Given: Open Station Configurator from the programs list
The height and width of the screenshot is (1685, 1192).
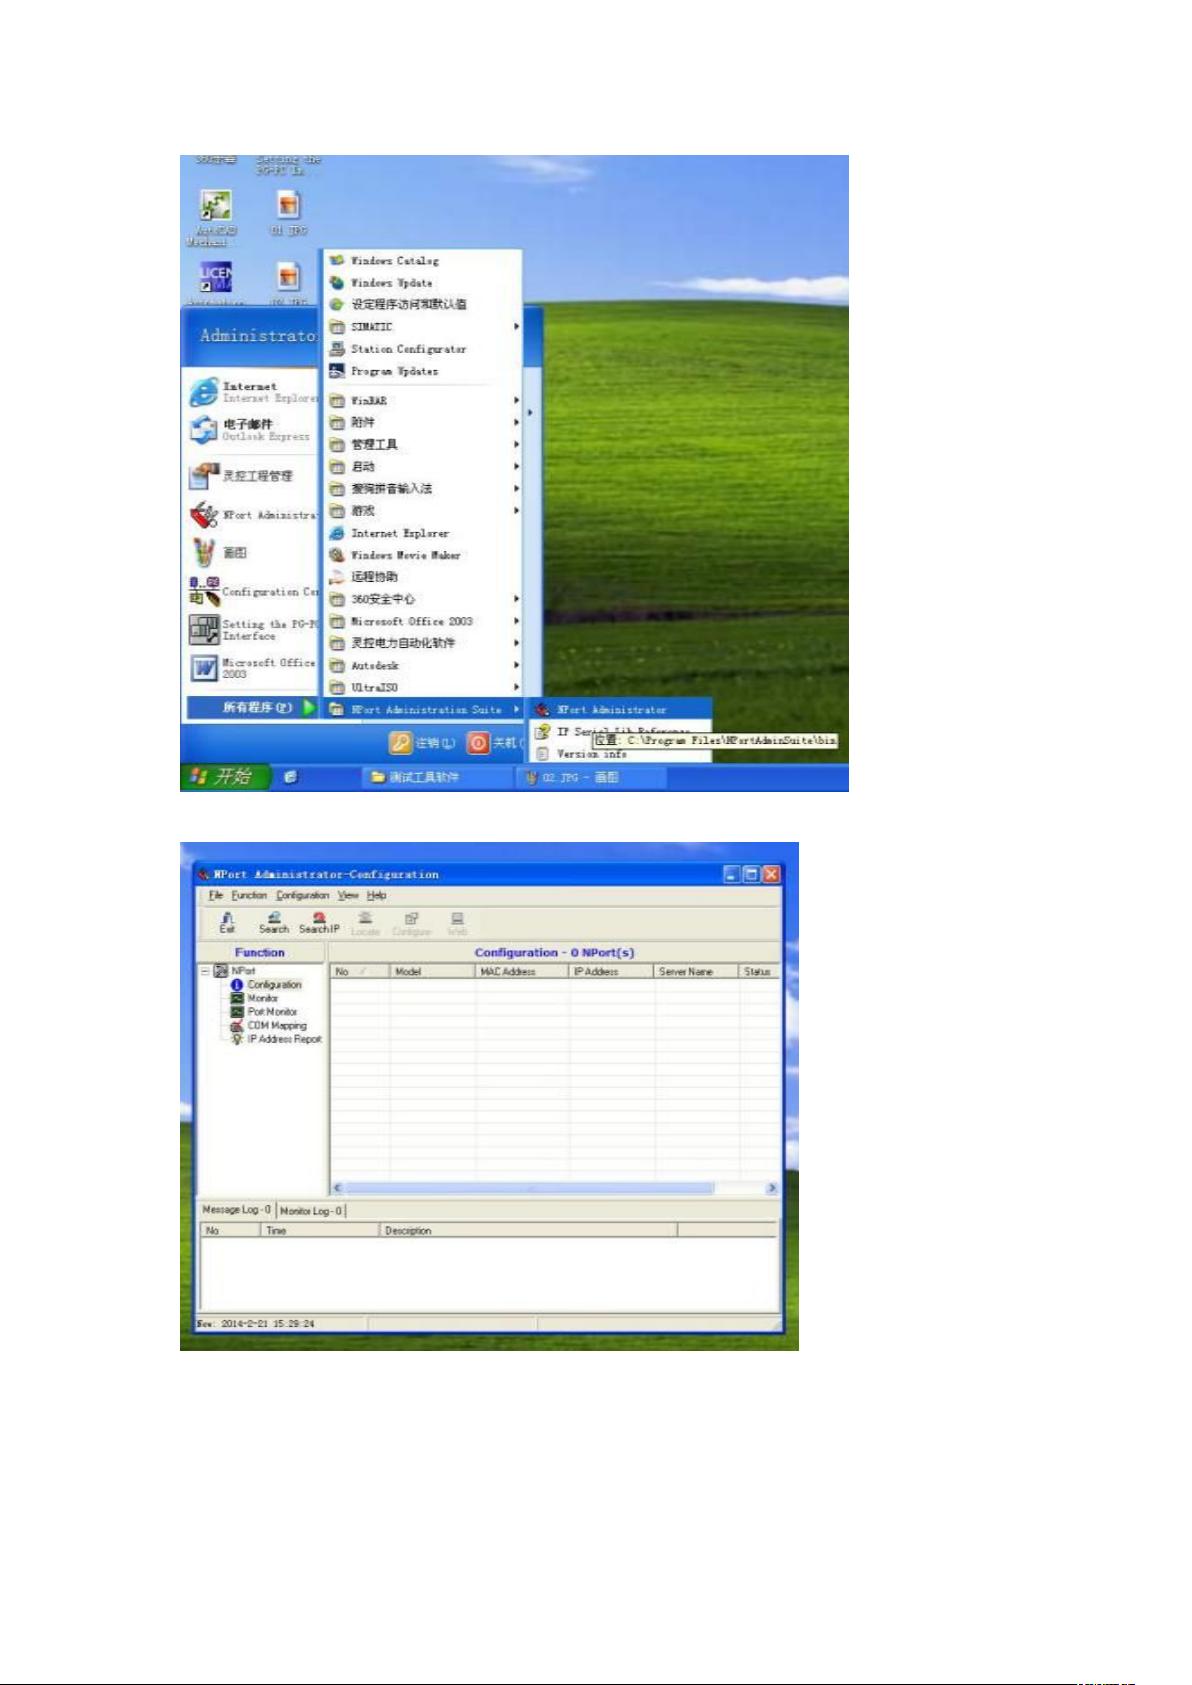Looking at the screenshot, I should (x=424, y=349).
